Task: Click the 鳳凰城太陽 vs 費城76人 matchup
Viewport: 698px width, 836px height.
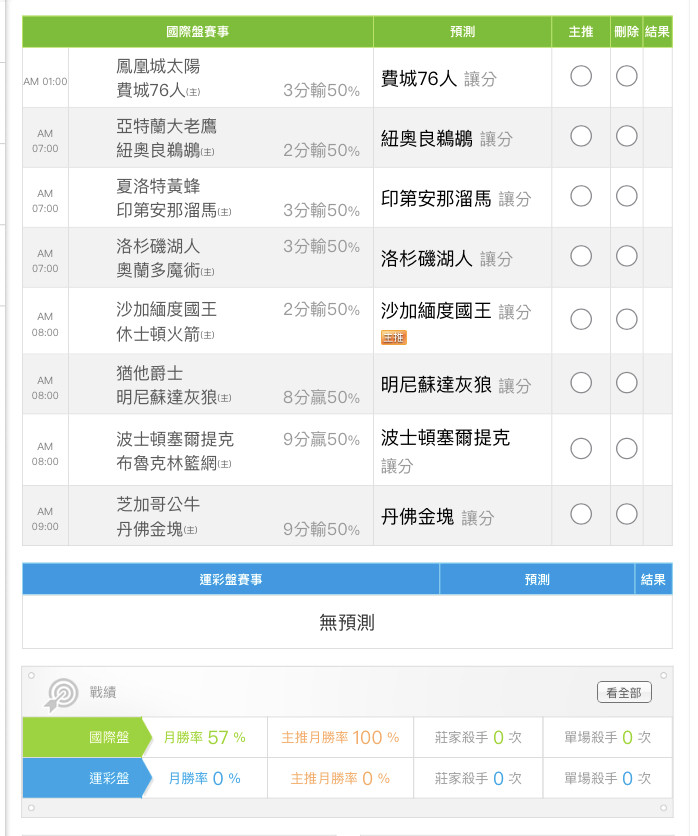Action: (221, 78)
